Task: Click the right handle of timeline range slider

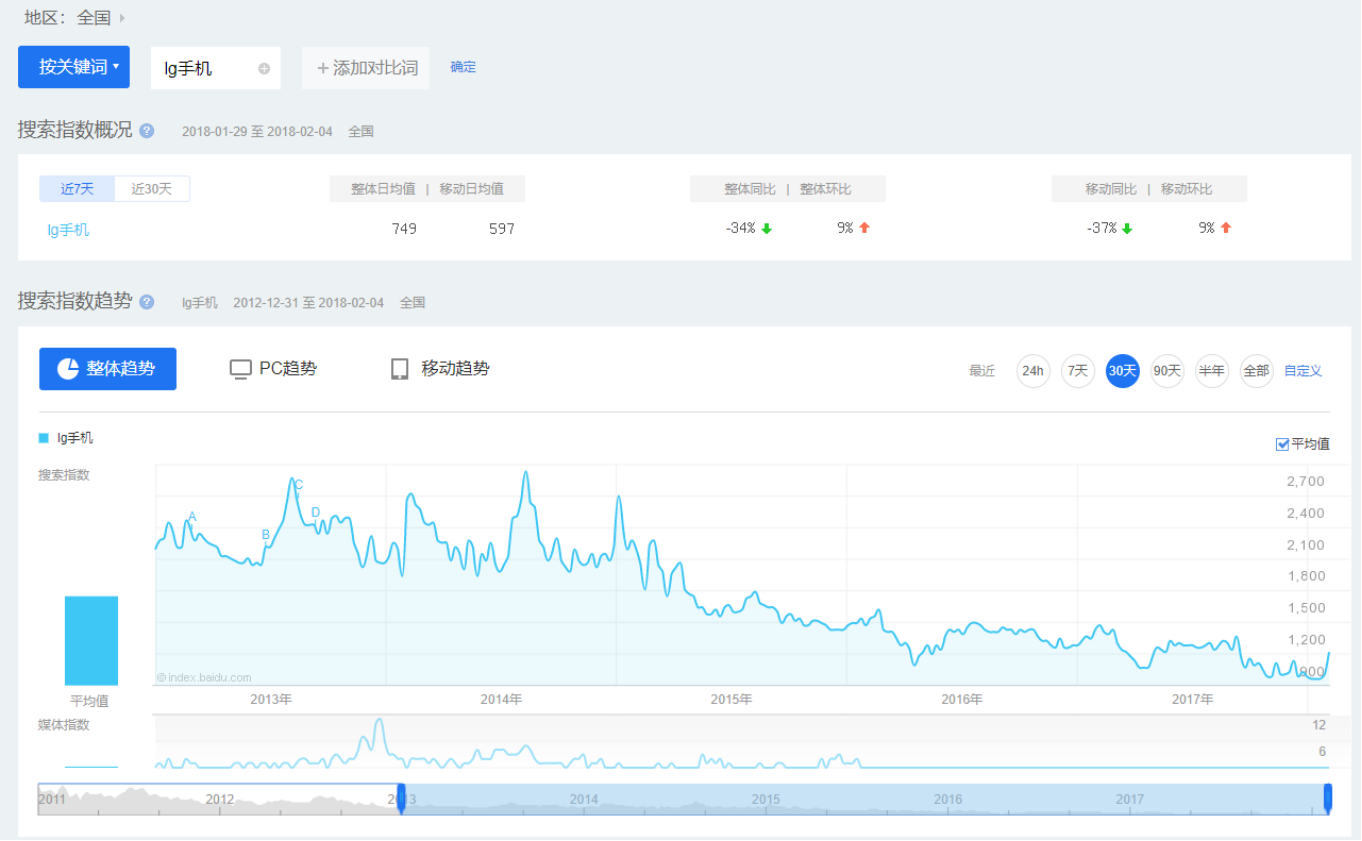Action: coord(1328,798)
